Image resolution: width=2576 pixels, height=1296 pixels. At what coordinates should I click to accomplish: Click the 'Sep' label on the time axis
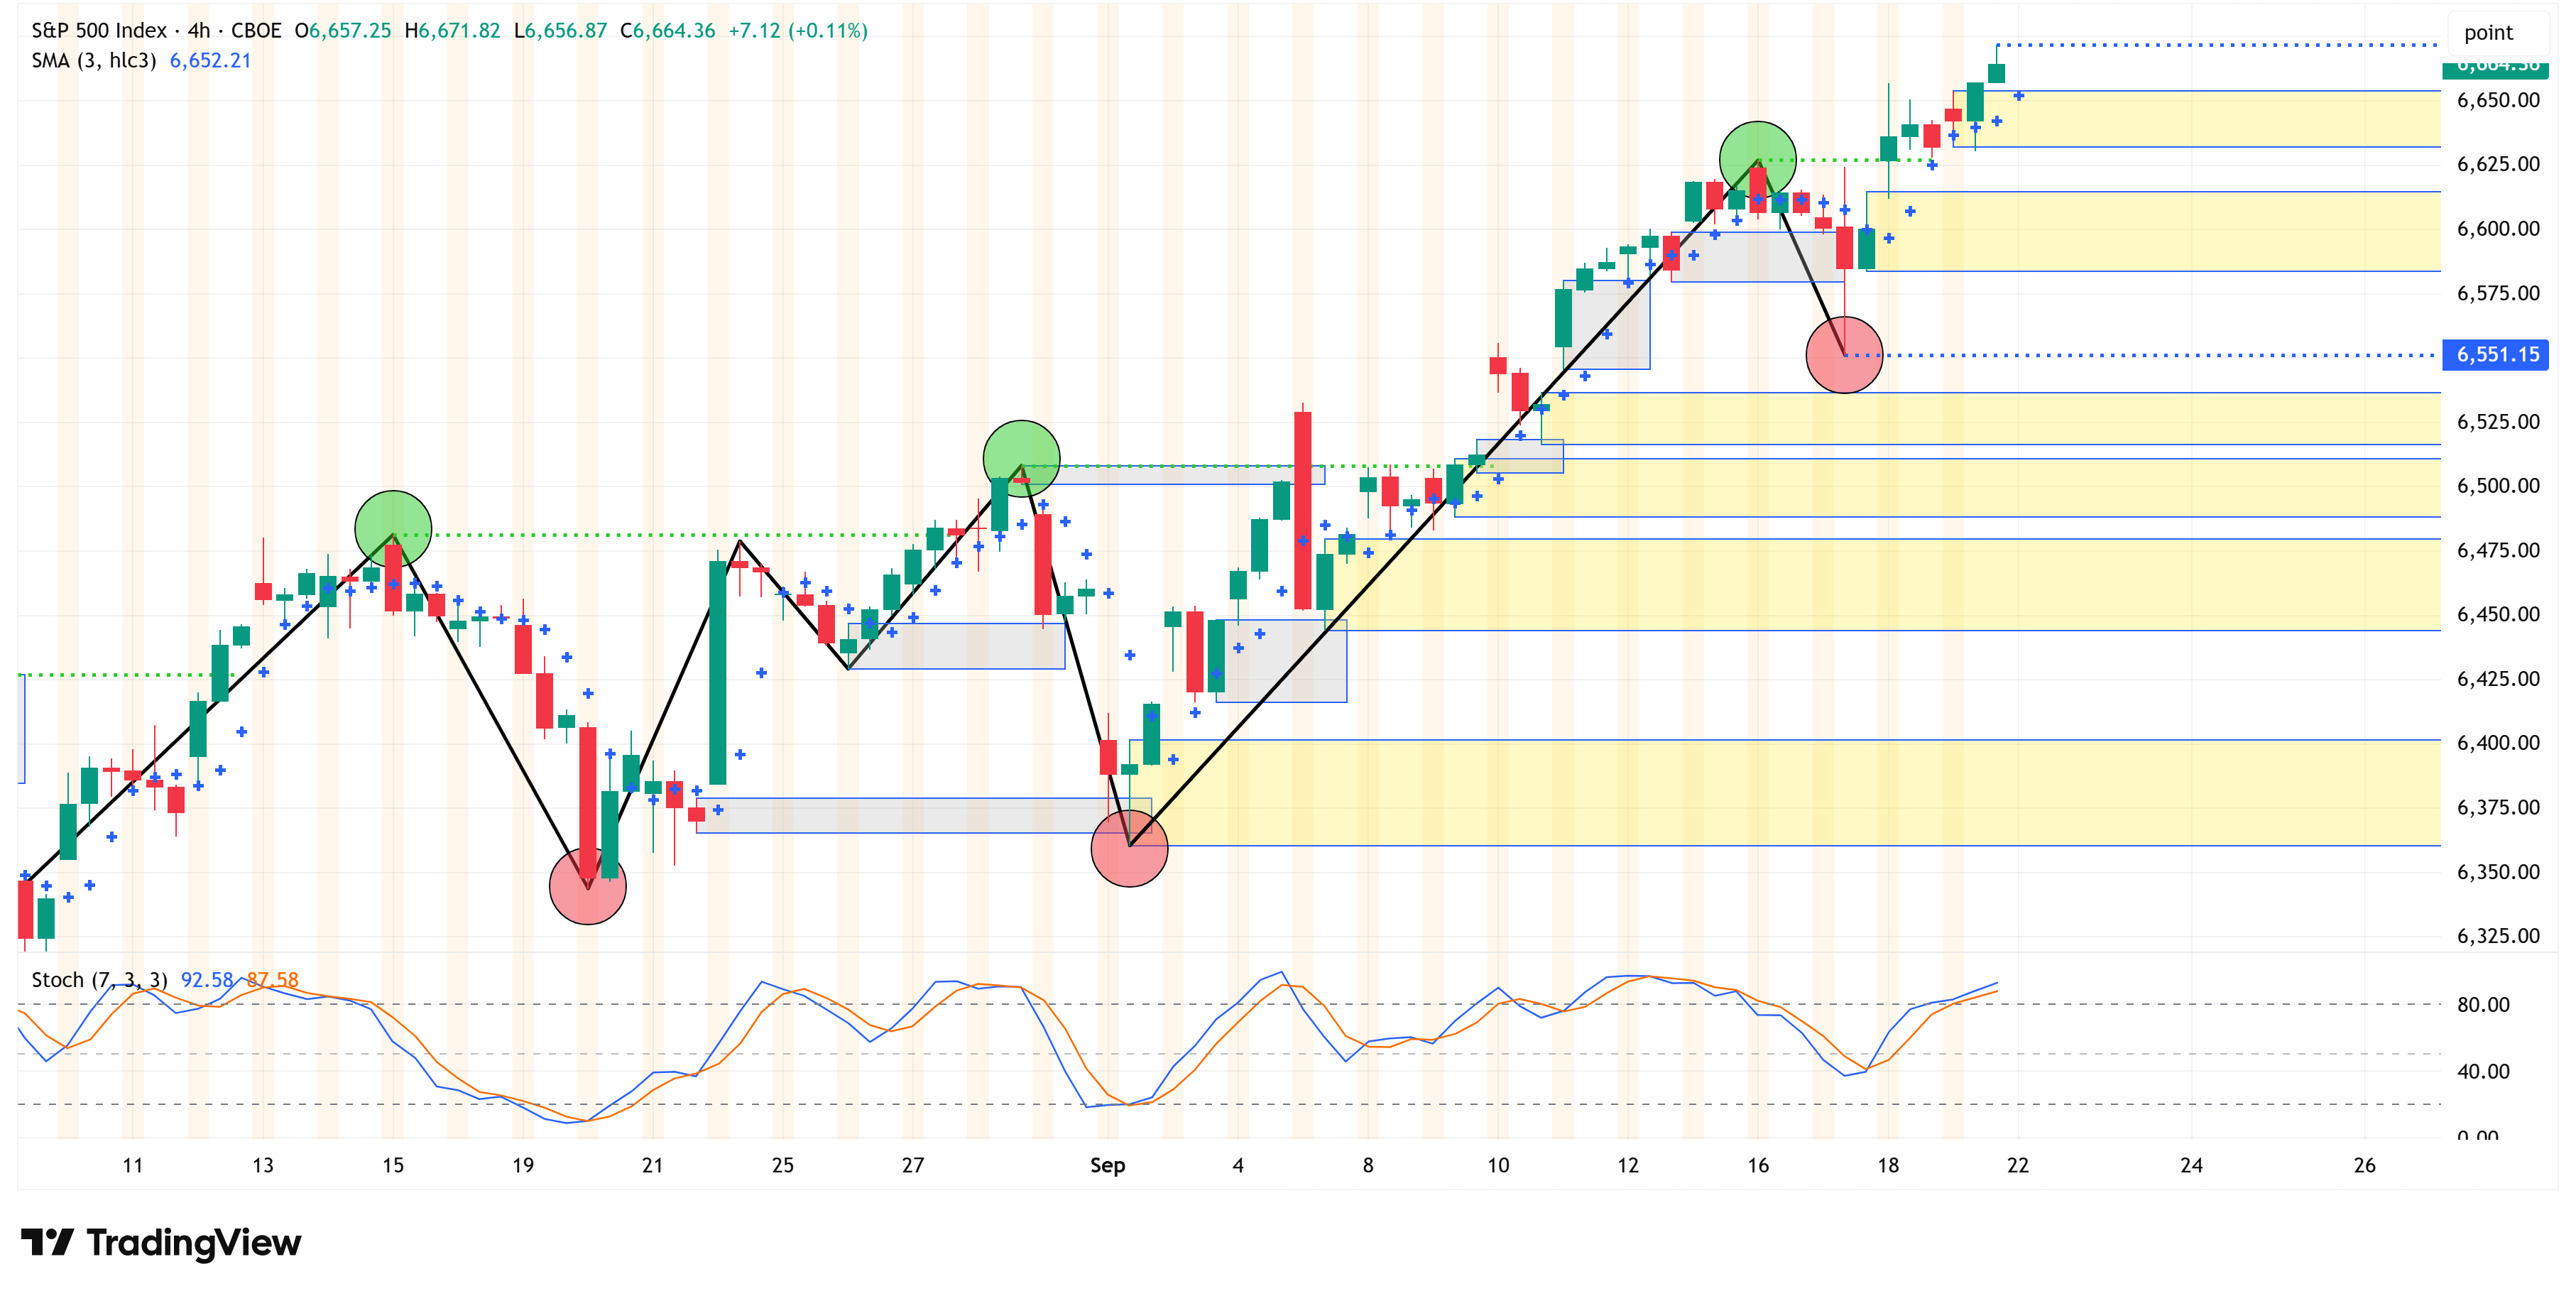[x=1107, y=1165]
